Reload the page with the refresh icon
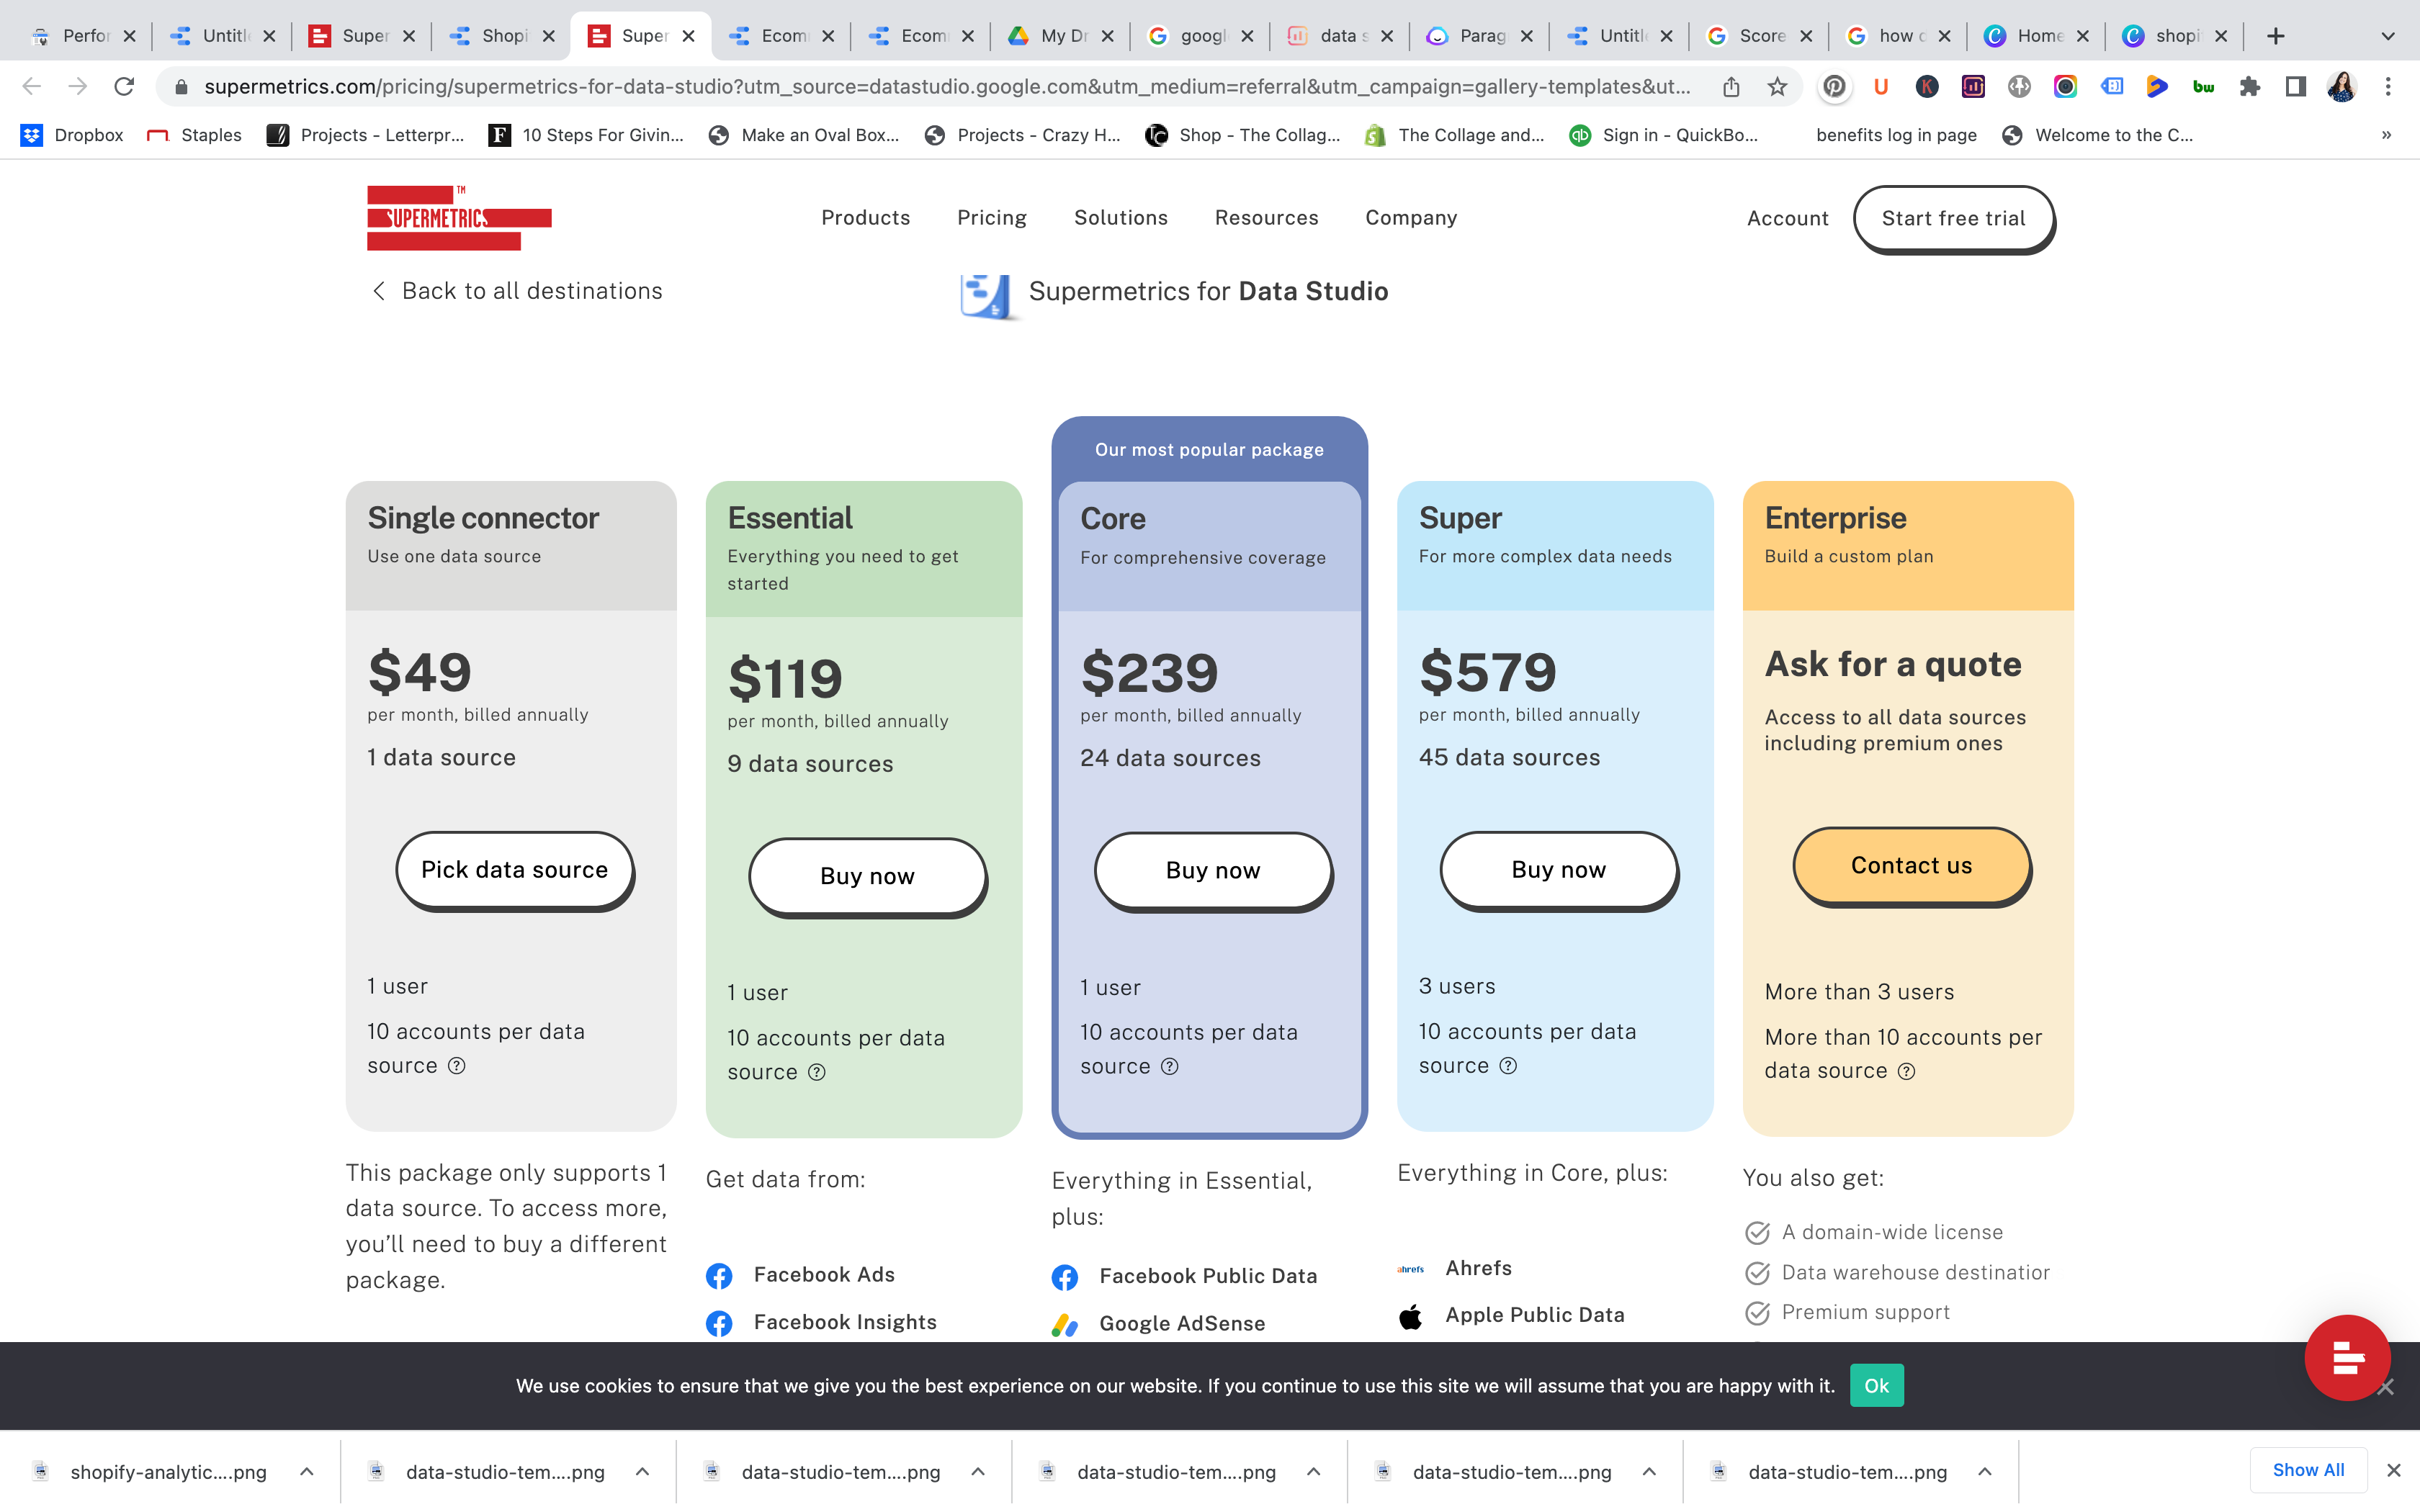 [124, 87]
